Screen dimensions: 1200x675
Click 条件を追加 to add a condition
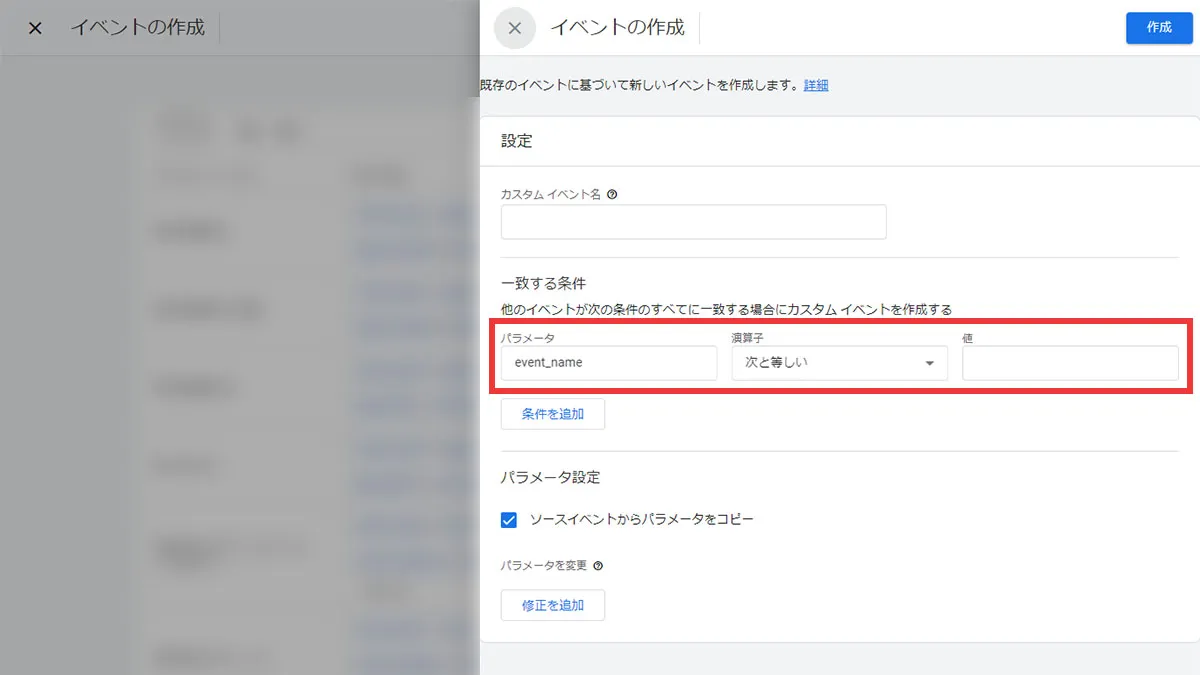point(552,414)
